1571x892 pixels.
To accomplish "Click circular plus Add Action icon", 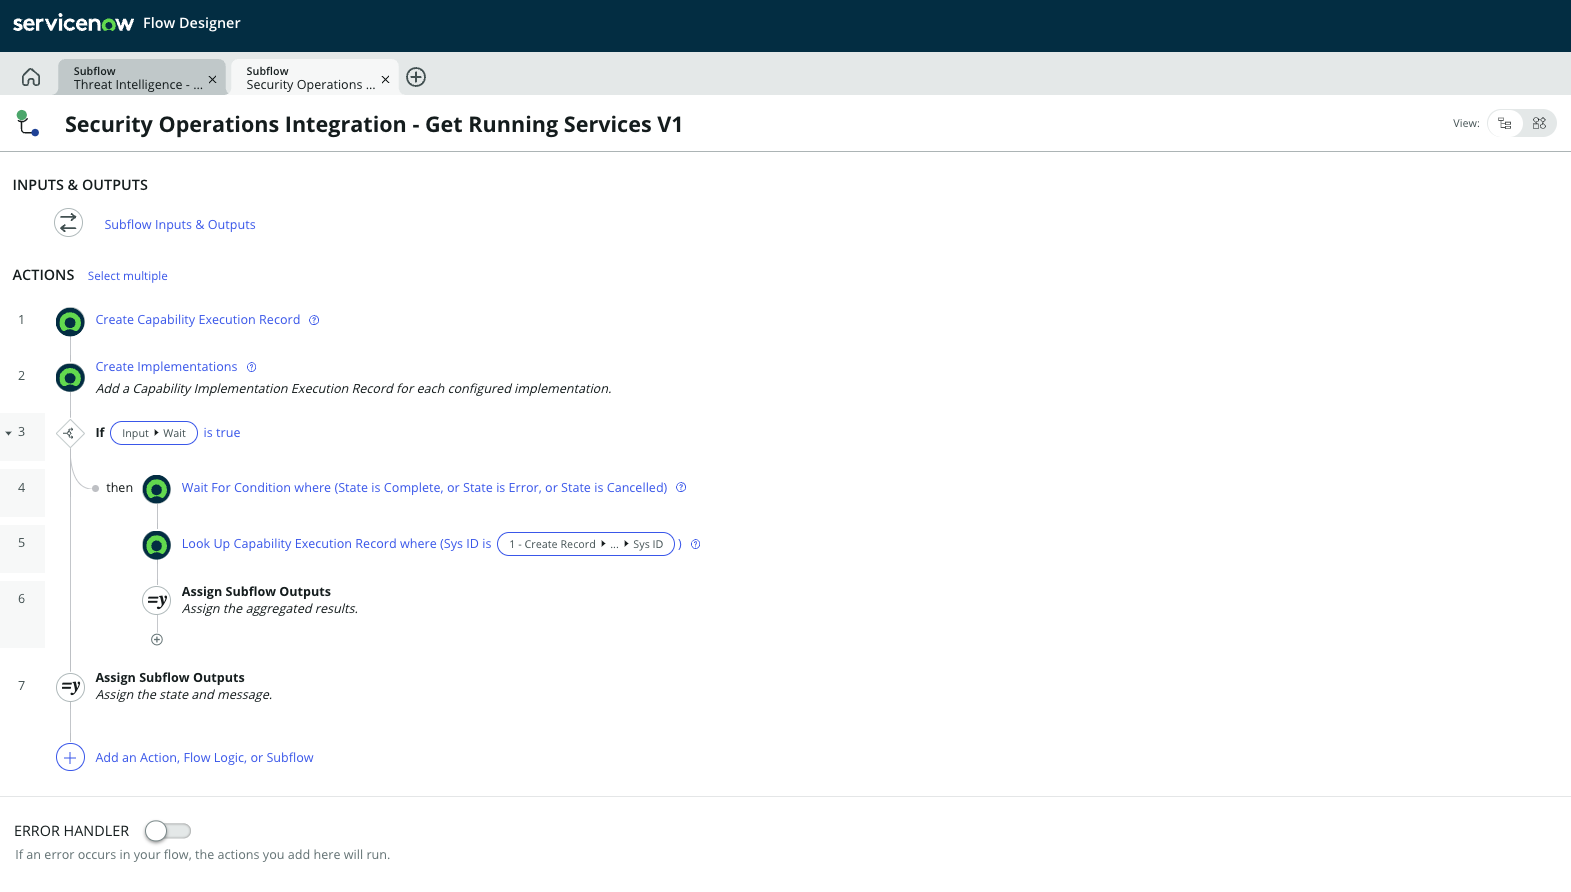I will [x=70, y=758].
